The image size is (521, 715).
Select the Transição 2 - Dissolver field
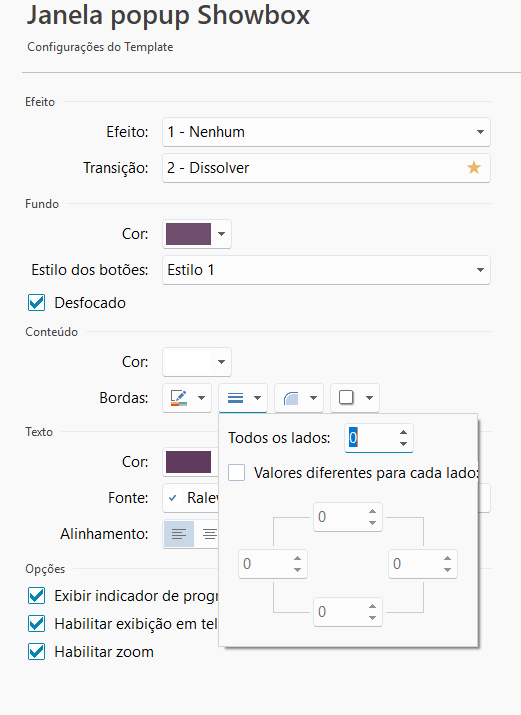[x=326, y=168]
